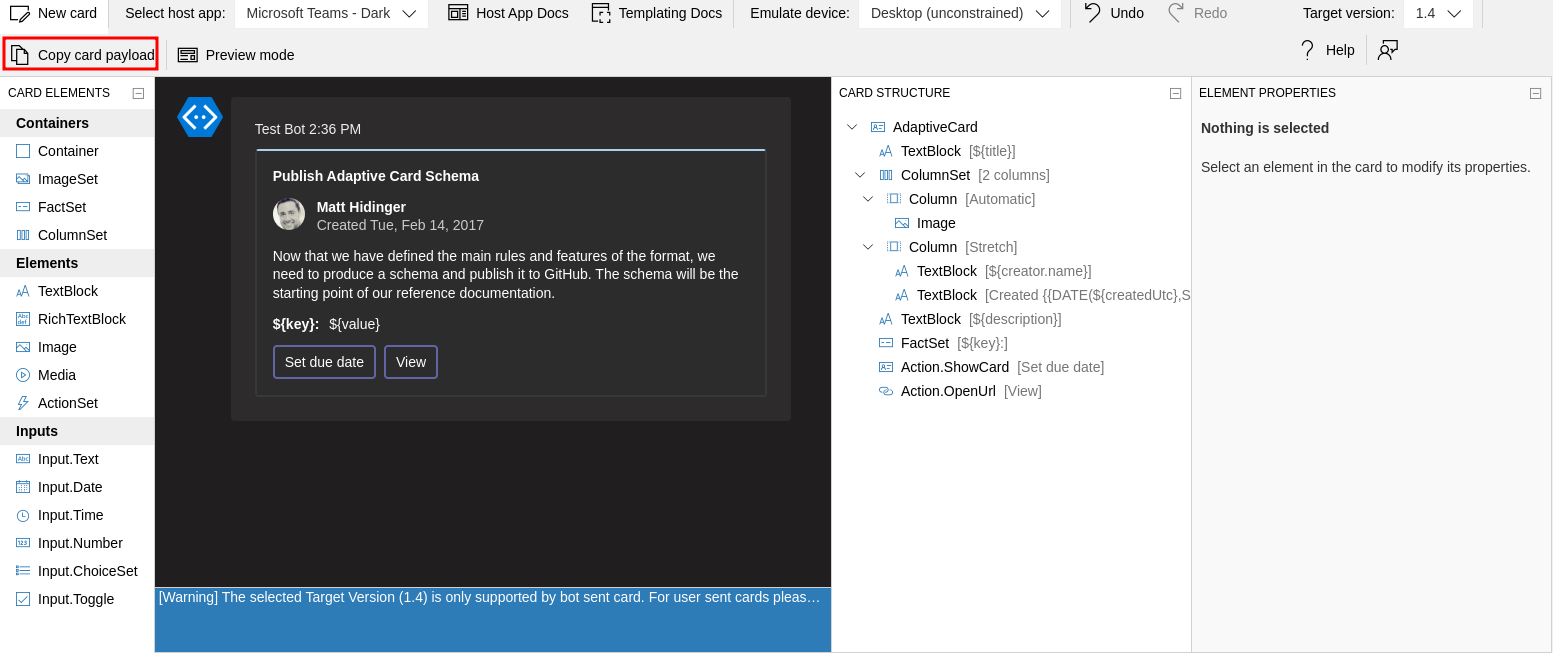Open the Help button
The width and height of the screenshot is (1553, 653).
tap(1326, 50)
